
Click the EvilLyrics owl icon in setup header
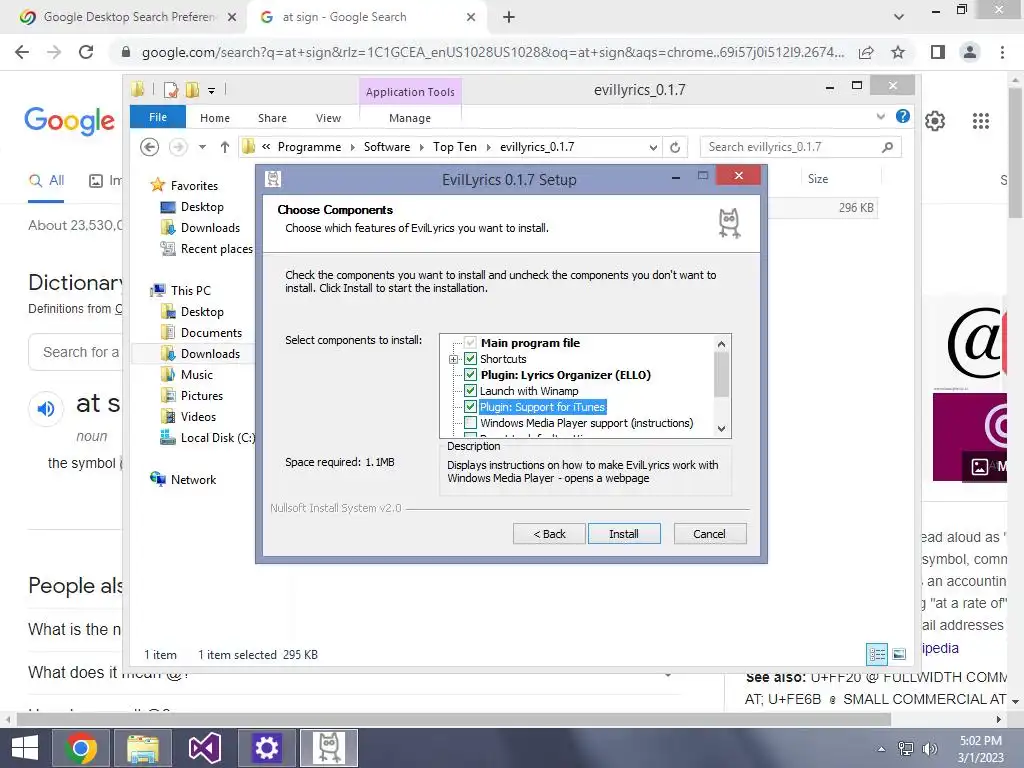(729, 223)
